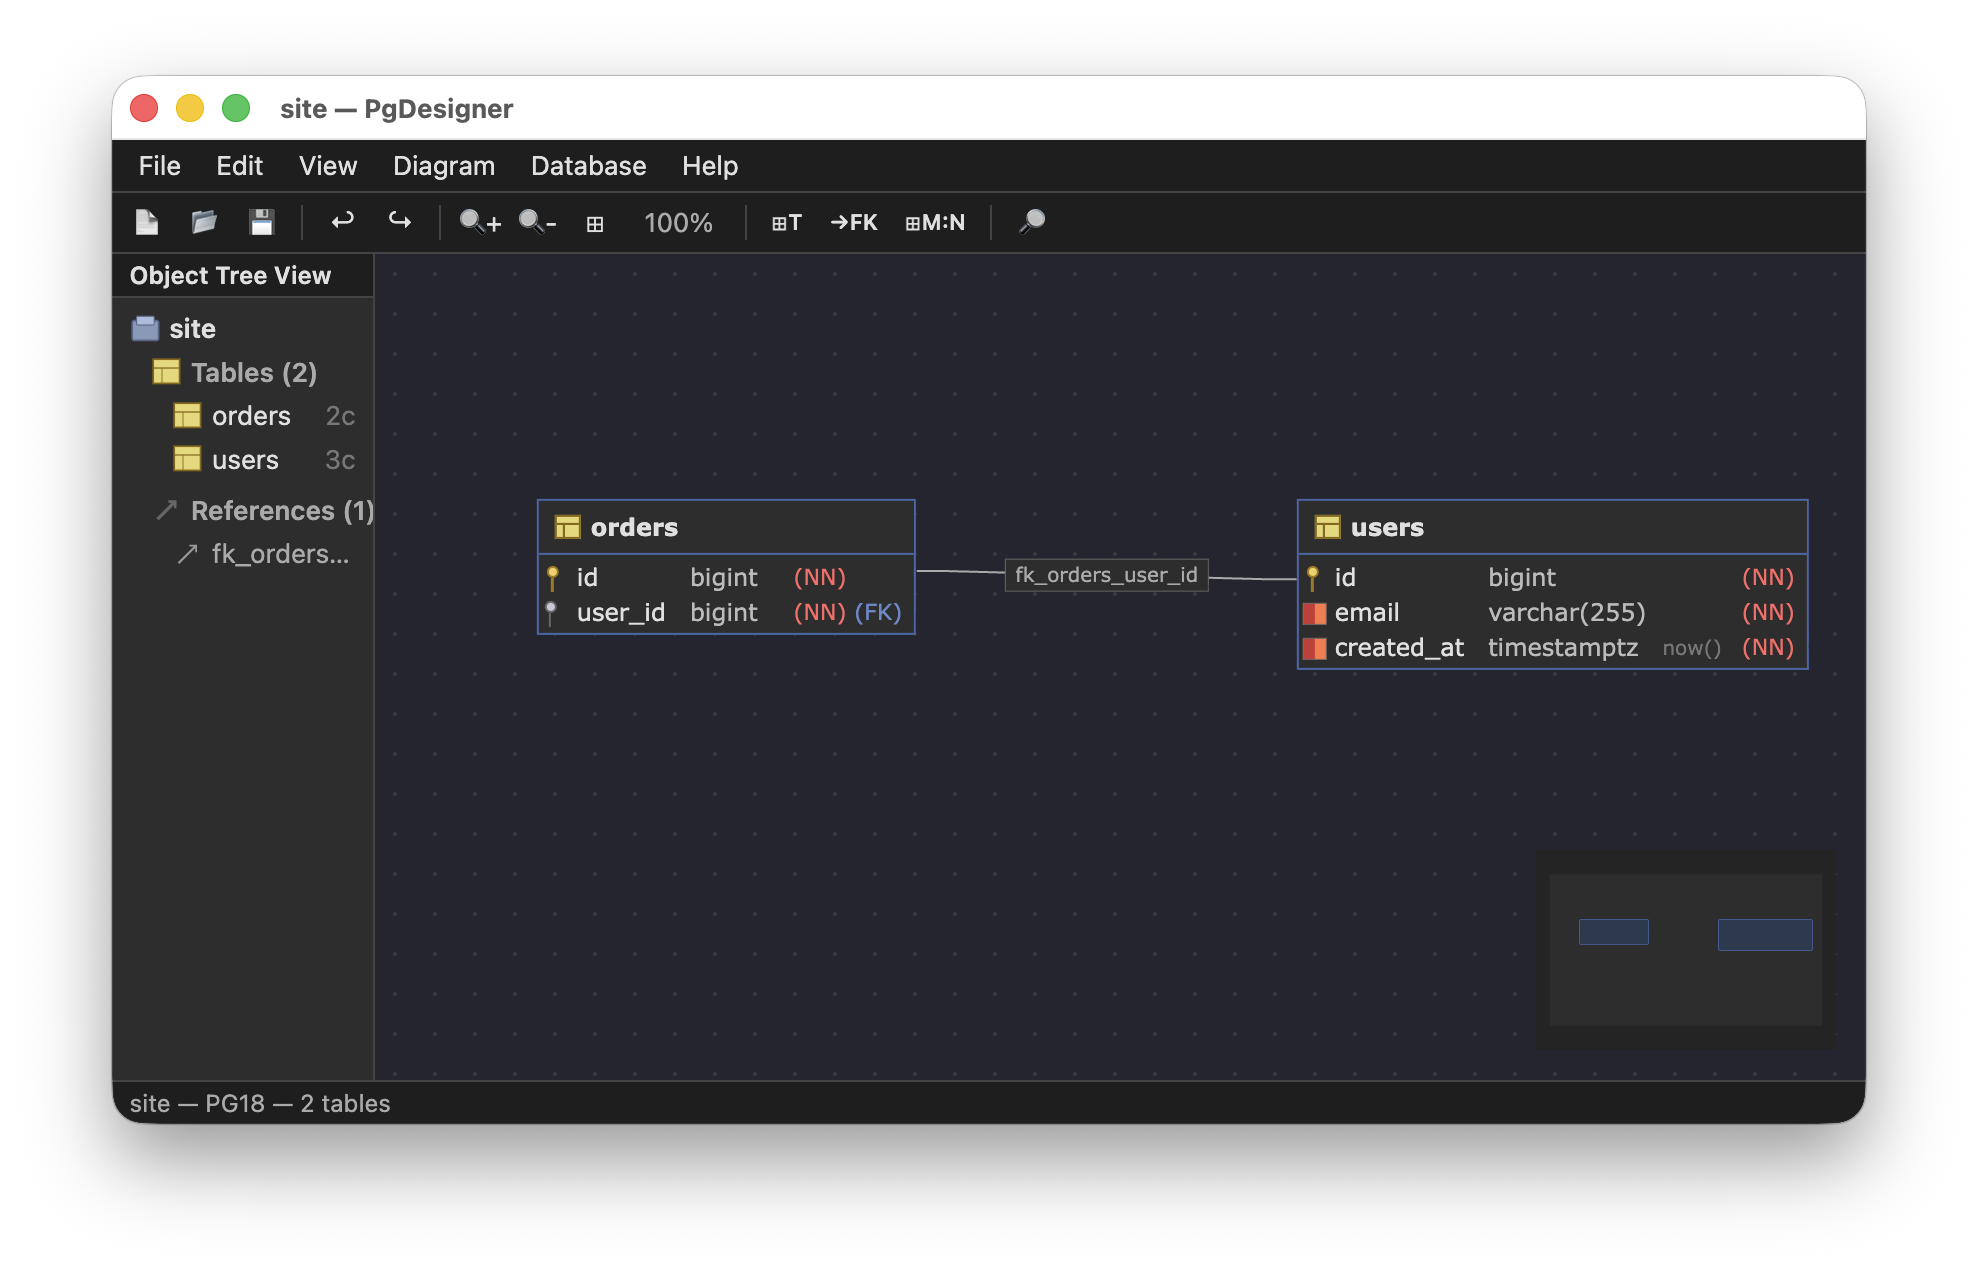This screenshot has width=1978, height=1272.
Task: Open the Database menu
Action: pyautogui.click(x=588, y=166)
